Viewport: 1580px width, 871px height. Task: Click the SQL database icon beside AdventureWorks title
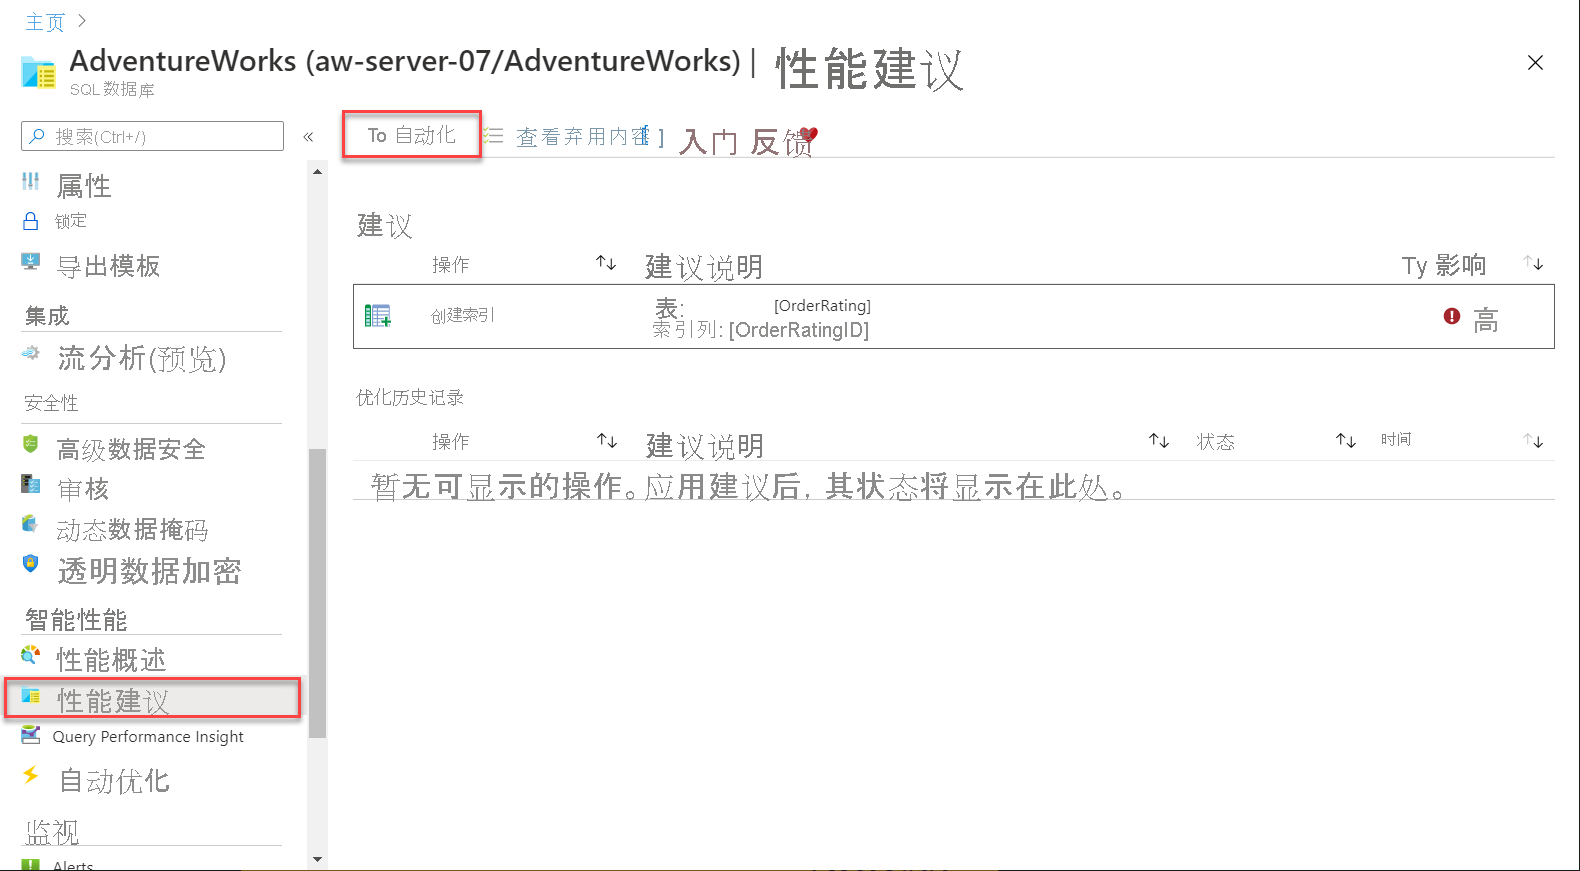[38, 73]
